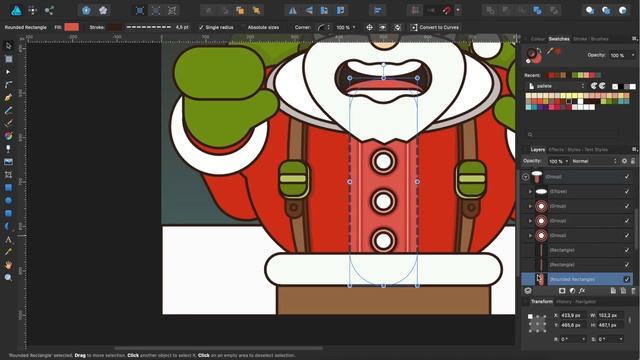This screenshot has height=360, width=640.
Task: Select the Colour Picker tool
Action: (8, 252)
